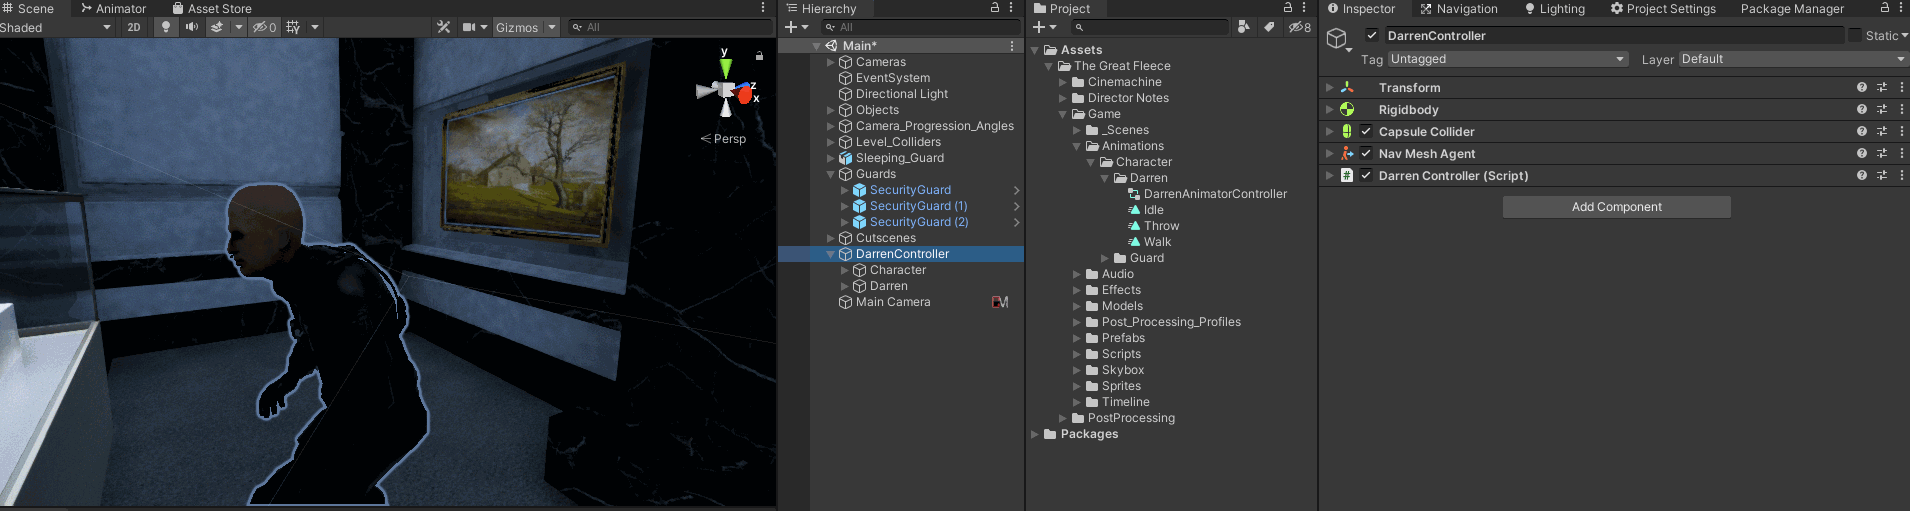Screen dimensions: 1910x511
Task: Open the Tag dropdown showing Untagged
Action: coord(1508,59)
